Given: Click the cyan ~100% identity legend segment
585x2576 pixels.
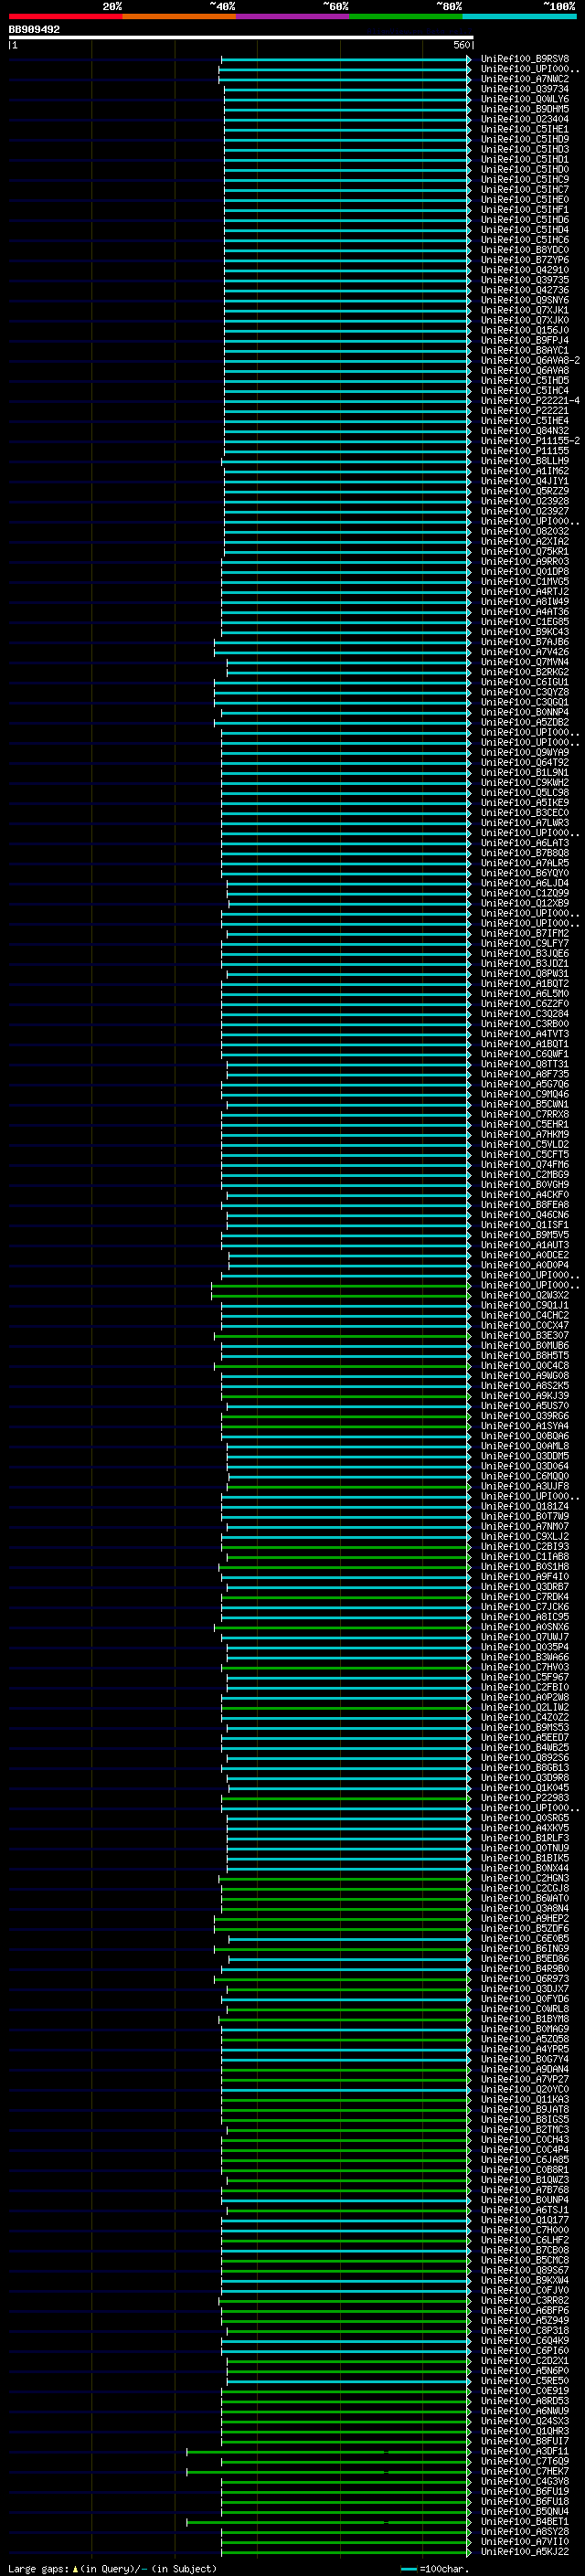Looking at the screenshot, I should point(519,16).
